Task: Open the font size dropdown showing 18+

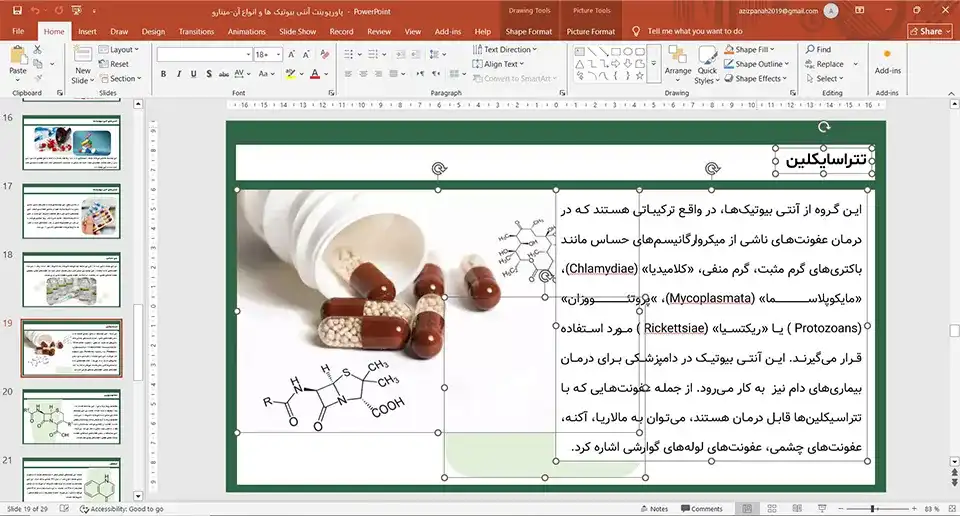Action: point(279,54)
